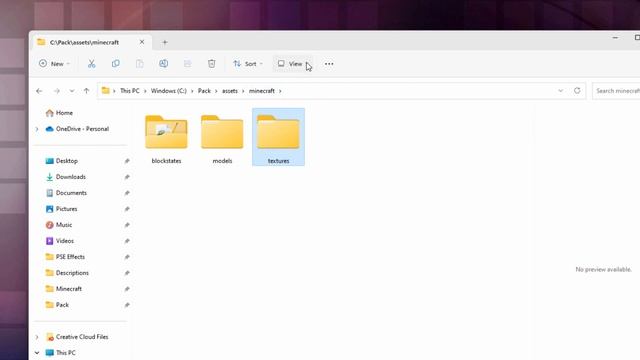The image size is (640, 360).
Task: Click the pin icon beside Desktop
Action: pyautogui.click(x=127, y=161)
